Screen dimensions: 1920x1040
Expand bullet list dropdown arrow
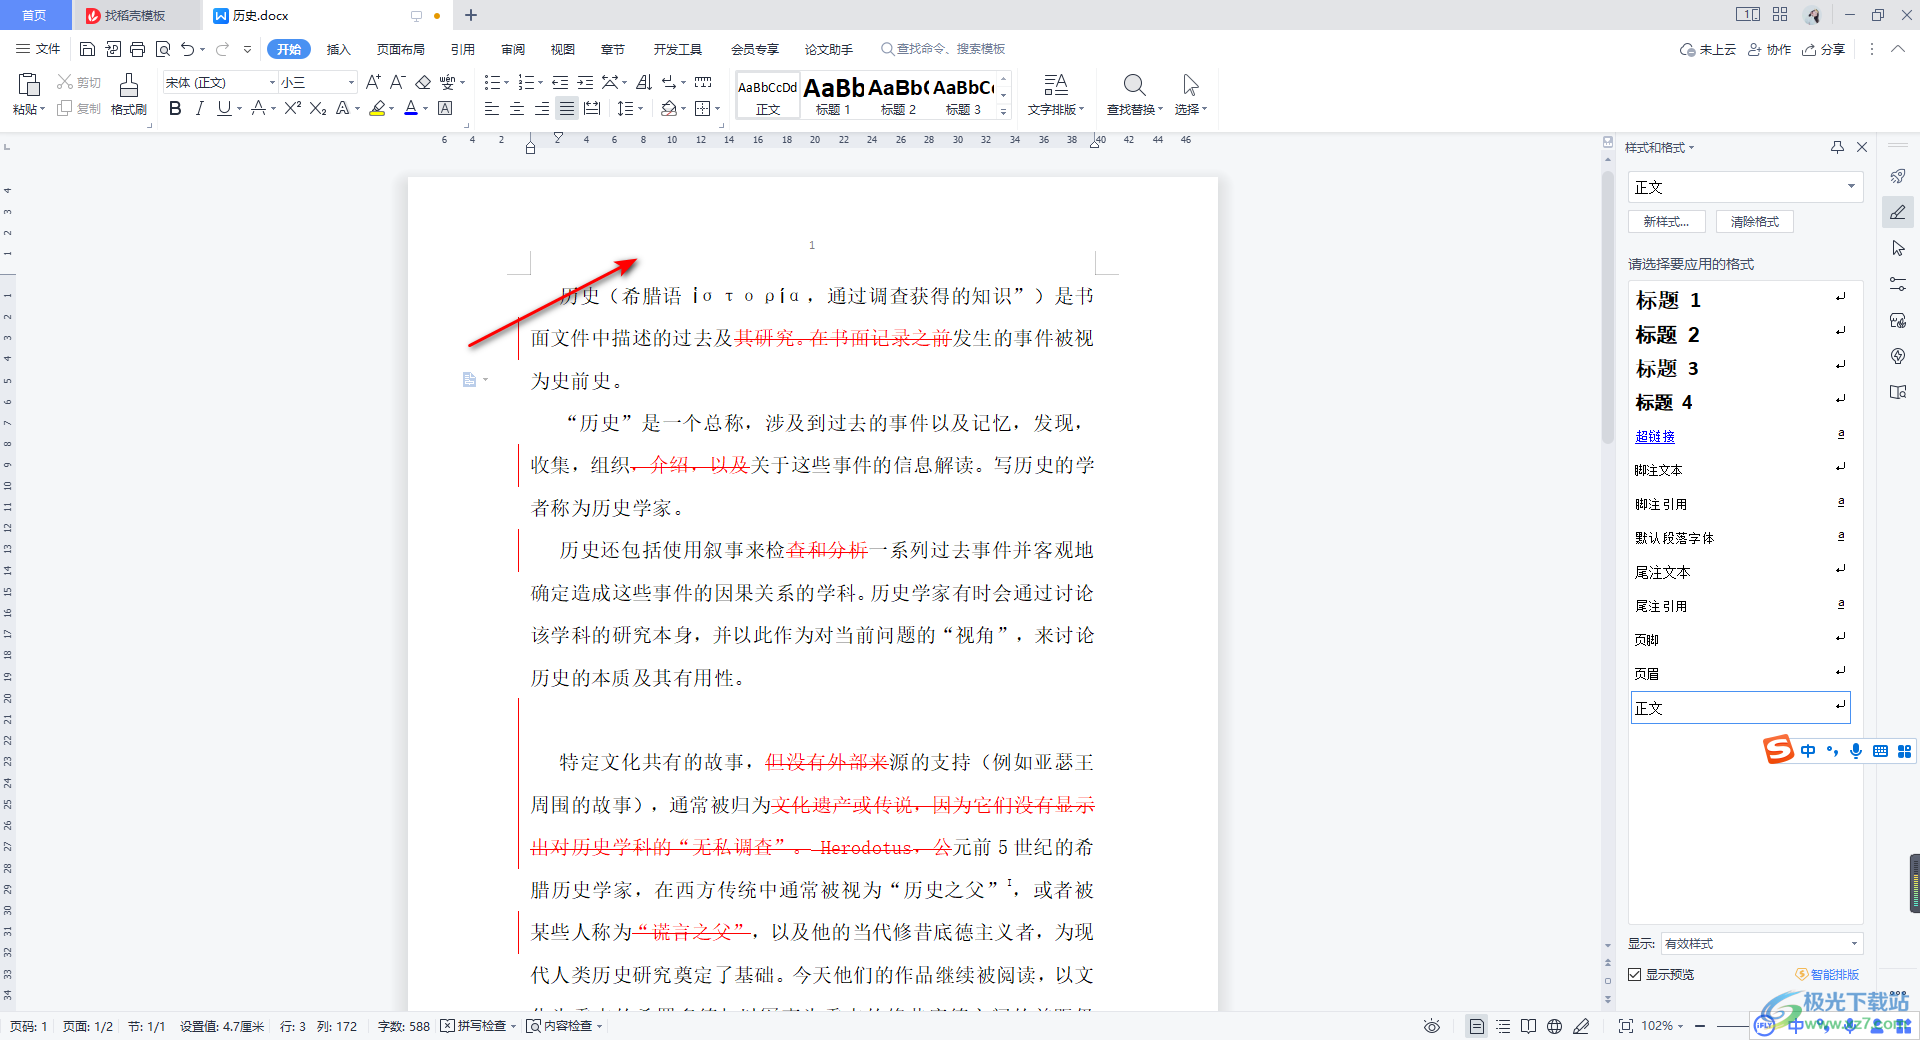click(x=506, y=82)
